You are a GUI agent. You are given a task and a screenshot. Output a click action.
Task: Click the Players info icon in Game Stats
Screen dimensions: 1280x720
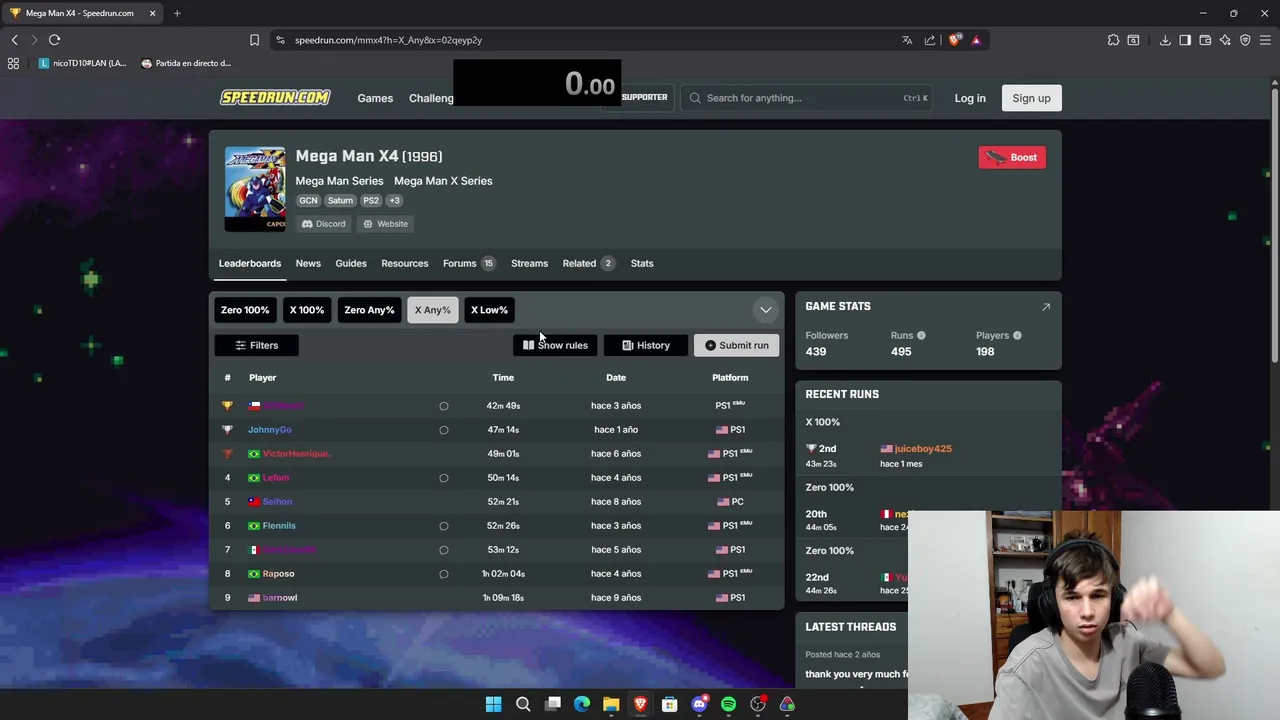(1017, 336)
